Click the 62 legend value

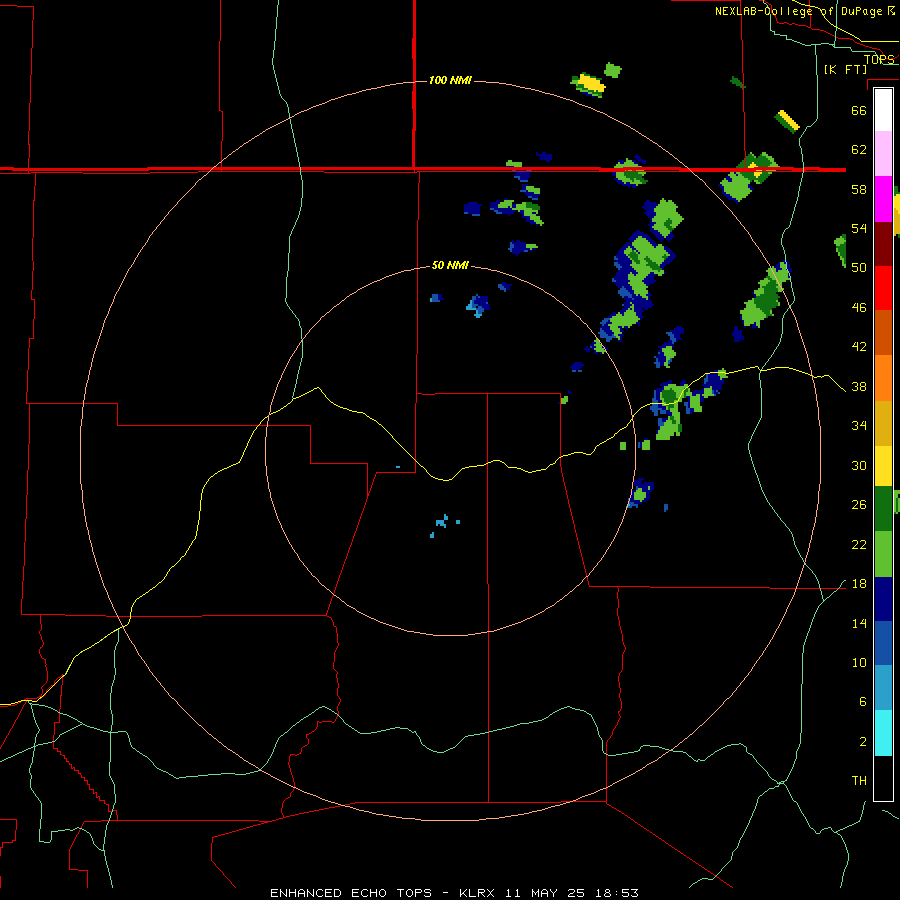click(859, 150)
